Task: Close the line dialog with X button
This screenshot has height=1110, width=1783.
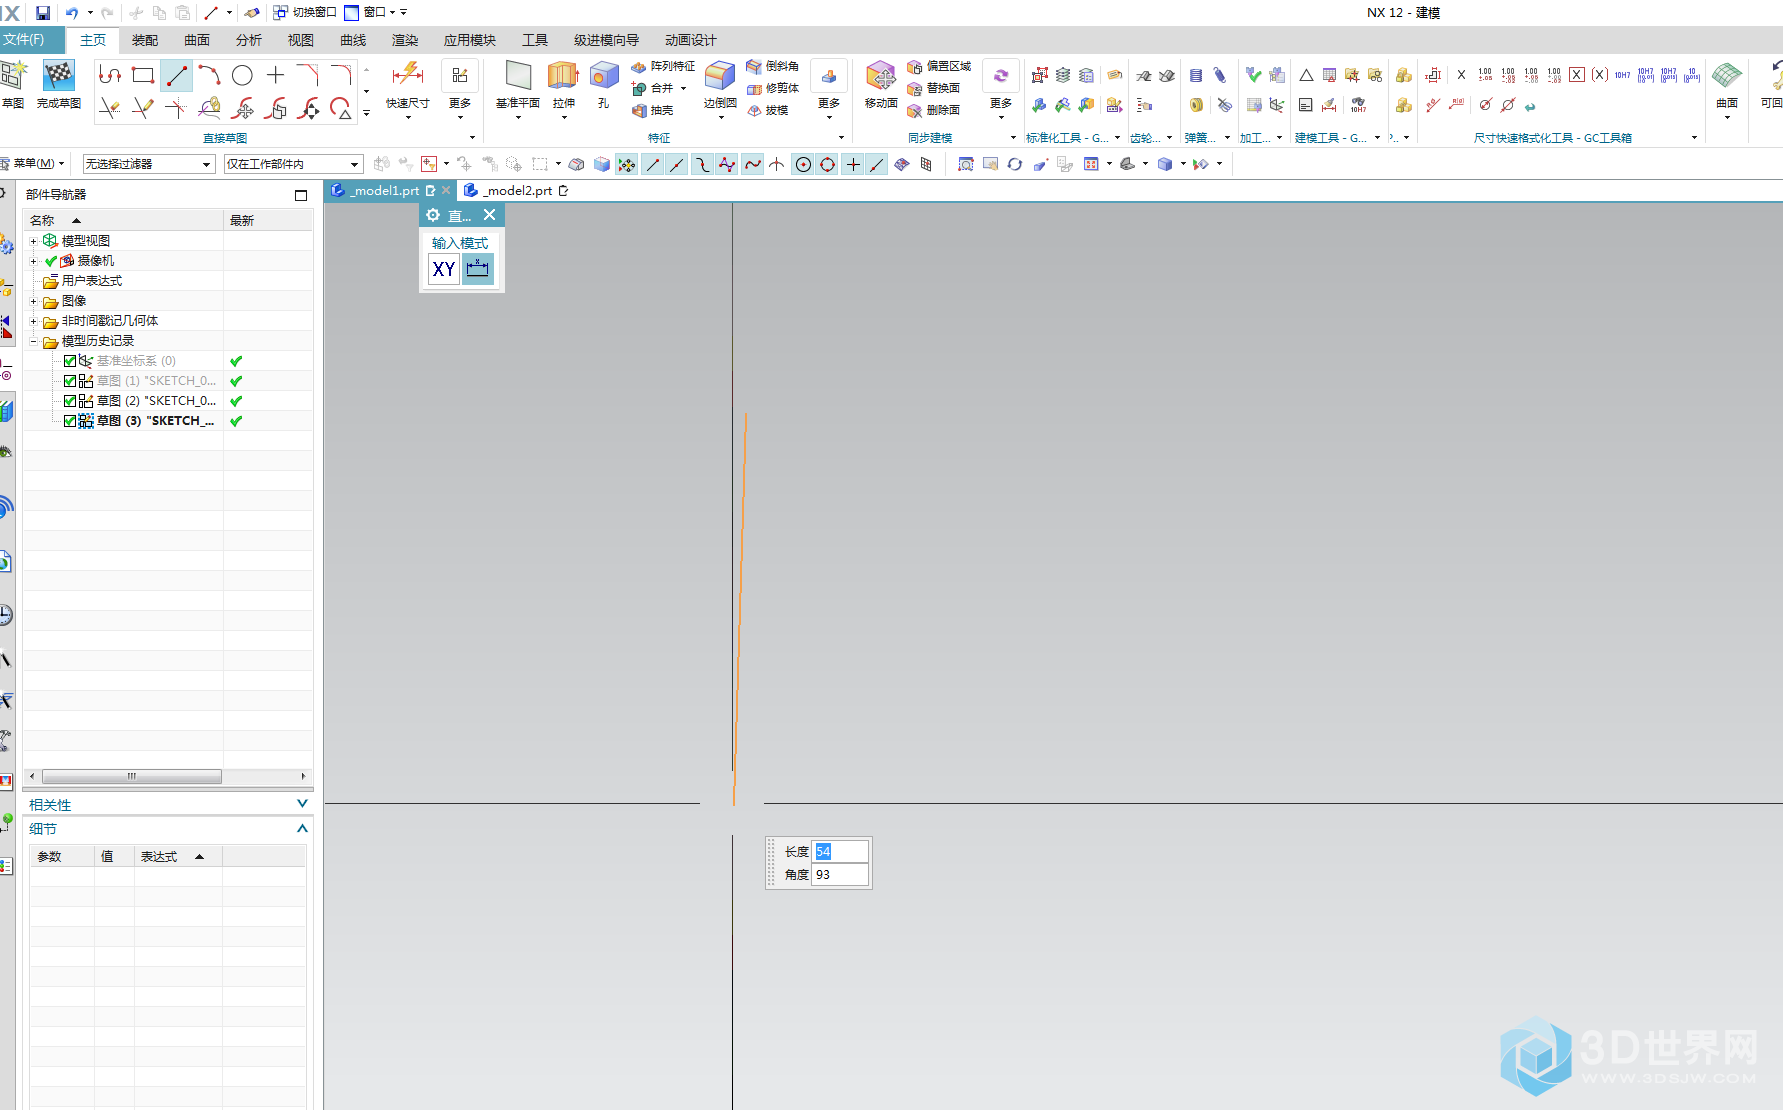Action: click(x=489, y=215)
